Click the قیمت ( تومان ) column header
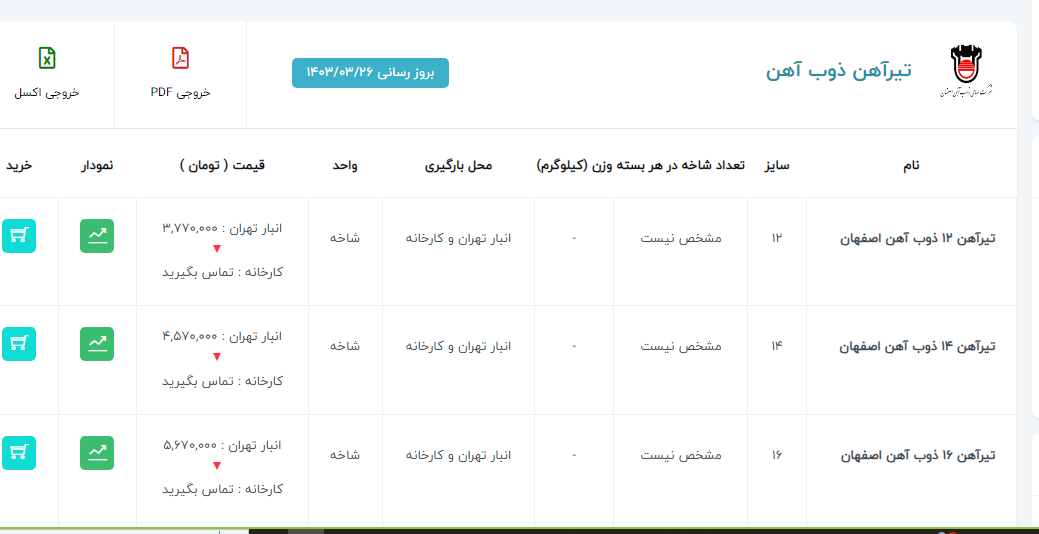Screen dimensions: 1039x534 click(x=222, y=165)
